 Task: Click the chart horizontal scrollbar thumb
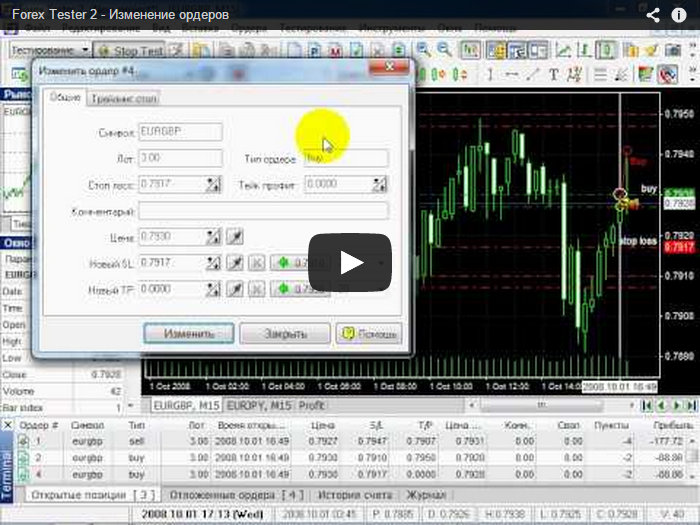541,405
